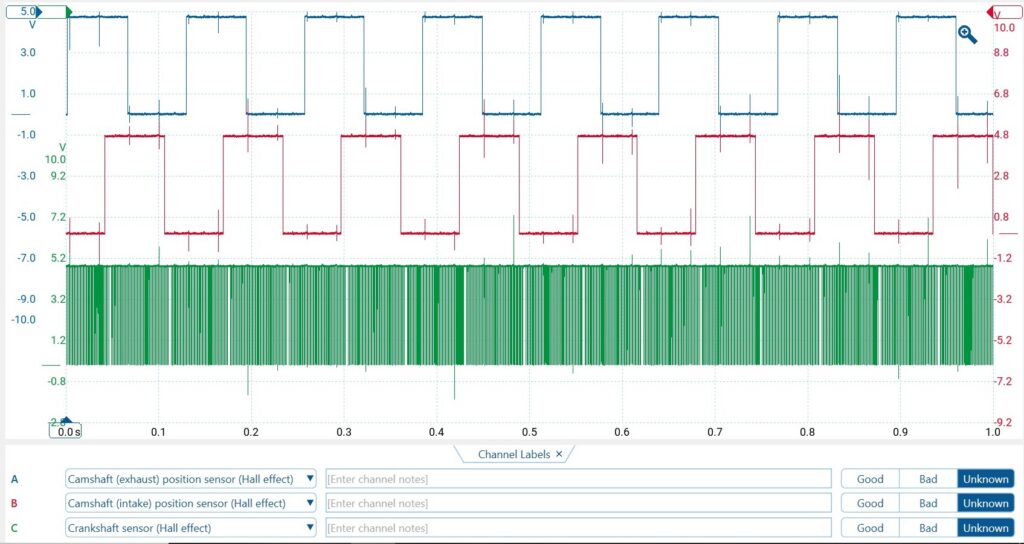
Task: Click the zoom magnifier icon on graph
Action: tap(967, 35)
